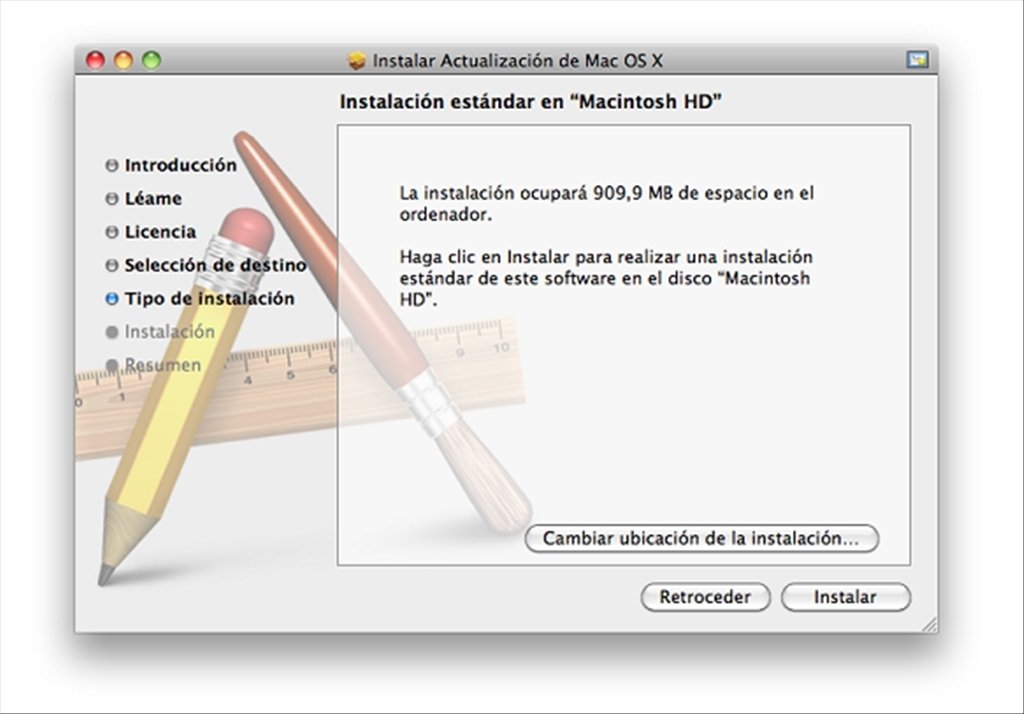Select the Introducción step
The image size is (1024, 714).
[180, 165]
